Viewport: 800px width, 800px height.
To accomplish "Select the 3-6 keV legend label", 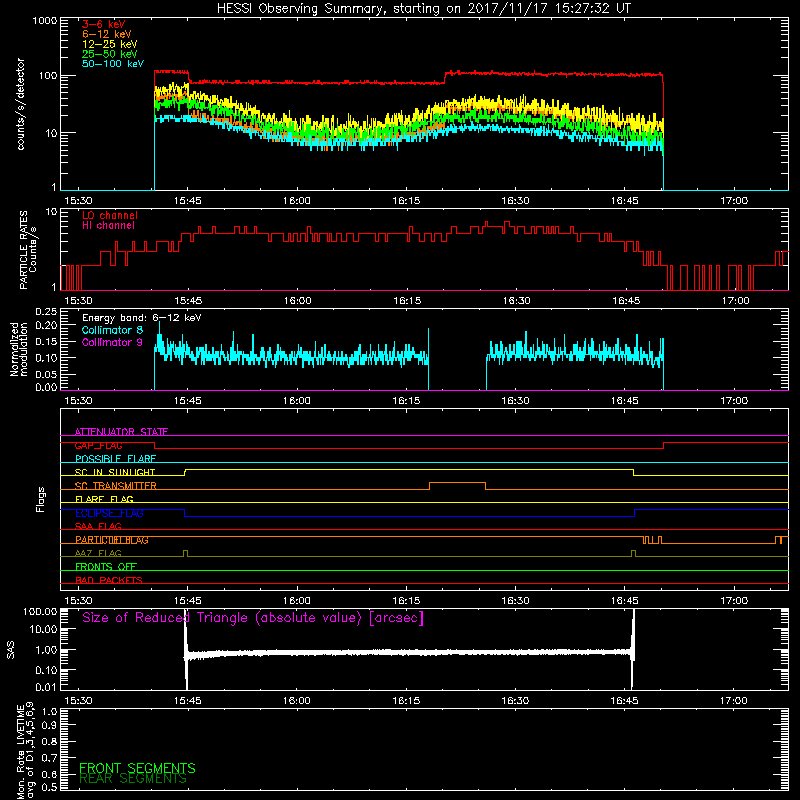I will [104, 24].
